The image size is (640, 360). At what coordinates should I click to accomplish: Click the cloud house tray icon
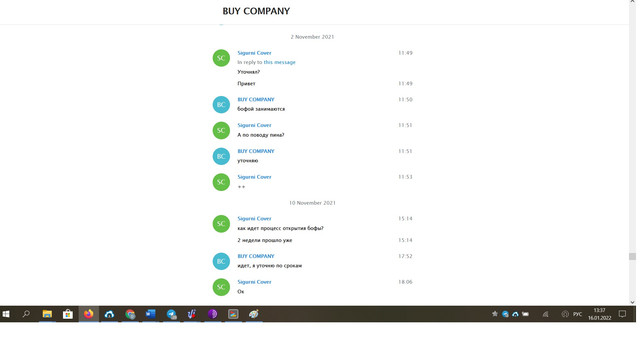(x=516, y=314)
